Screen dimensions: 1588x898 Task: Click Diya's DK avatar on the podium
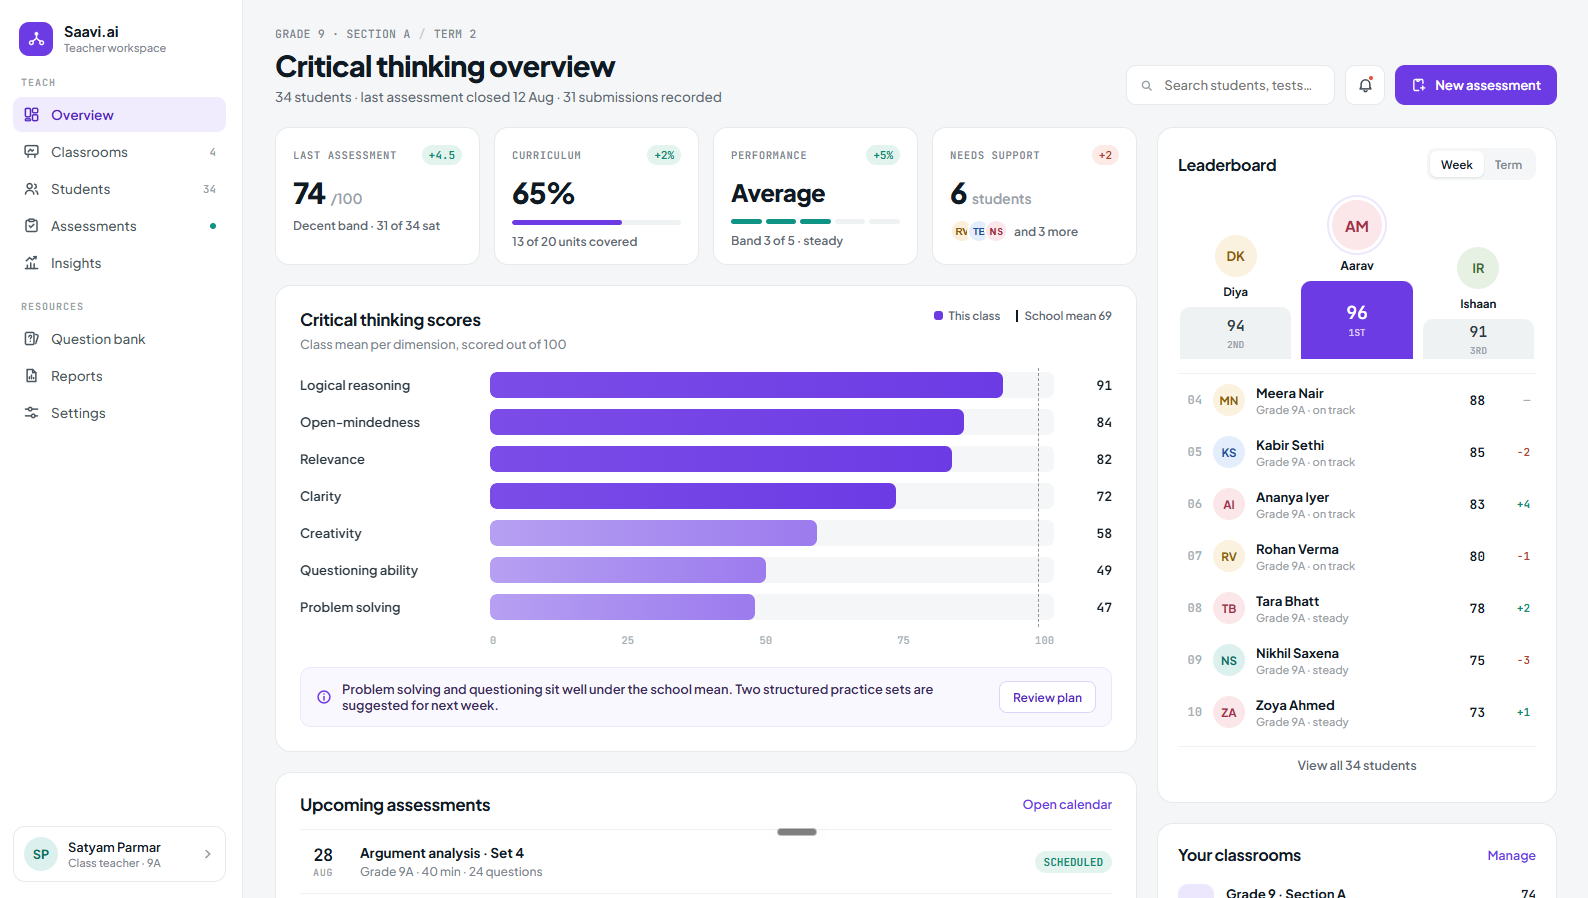pyautogui.click(x=1236, y=256)
